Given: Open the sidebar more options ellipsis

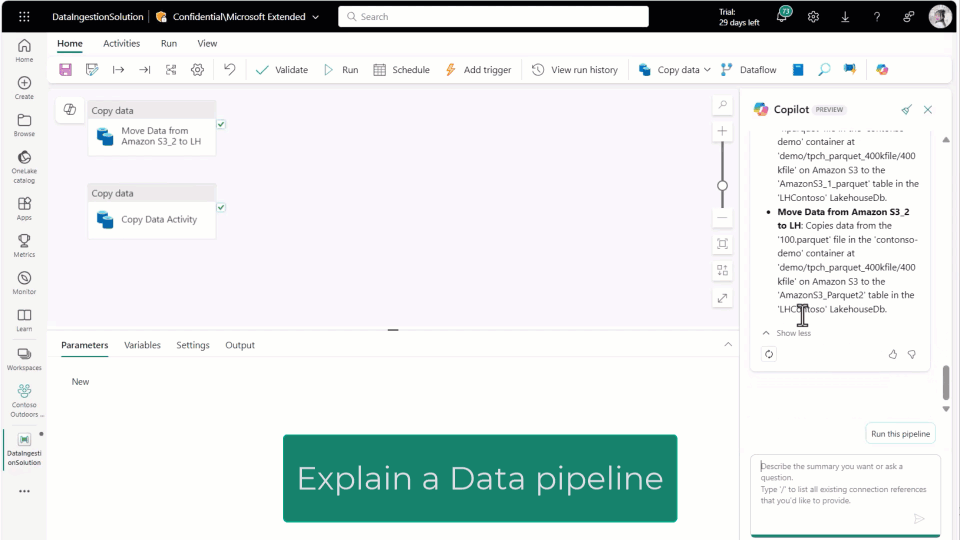Looking at the screenshot, I should [24, 491].
